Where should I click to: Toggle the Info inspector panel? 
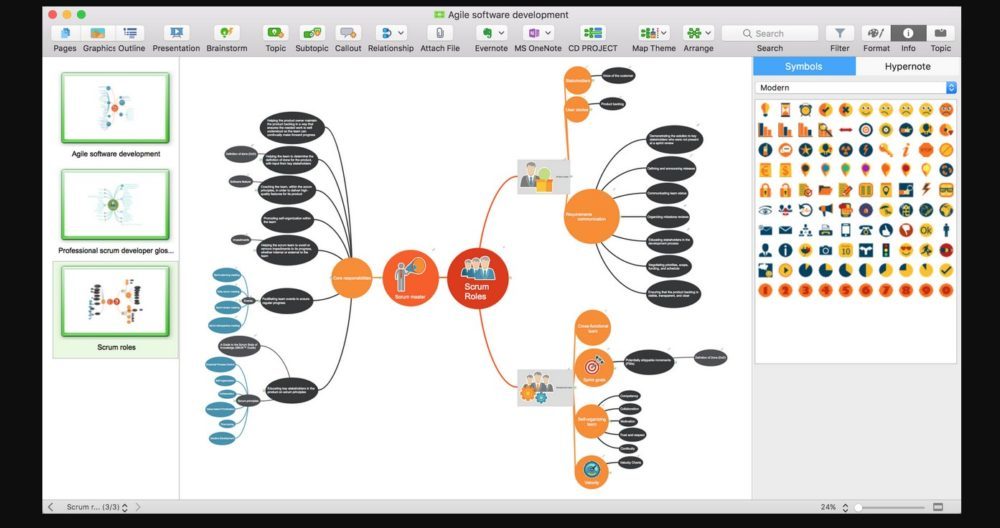click(908, 33)
